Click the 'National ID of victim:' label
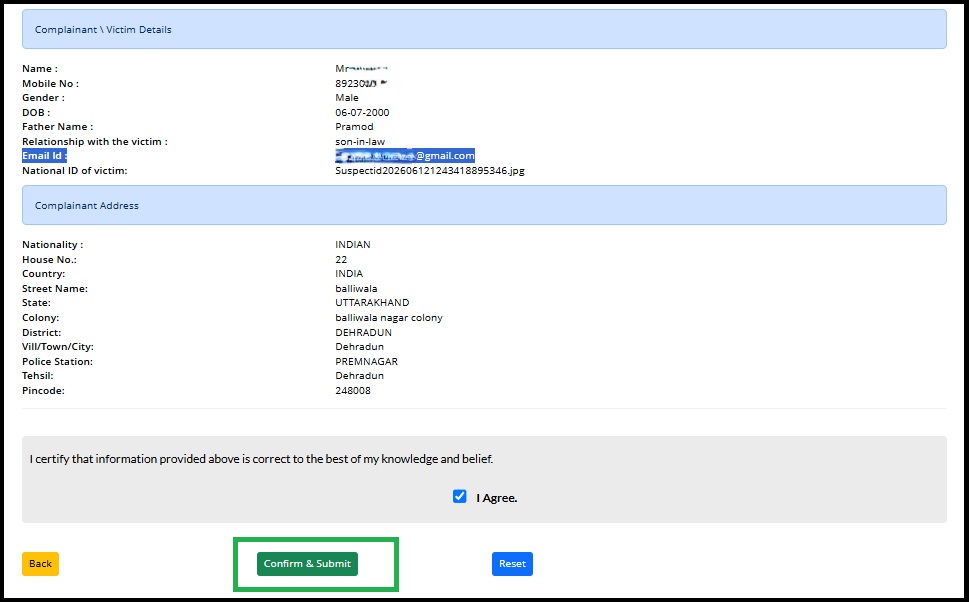969x602 pixels. pos(75,171)
